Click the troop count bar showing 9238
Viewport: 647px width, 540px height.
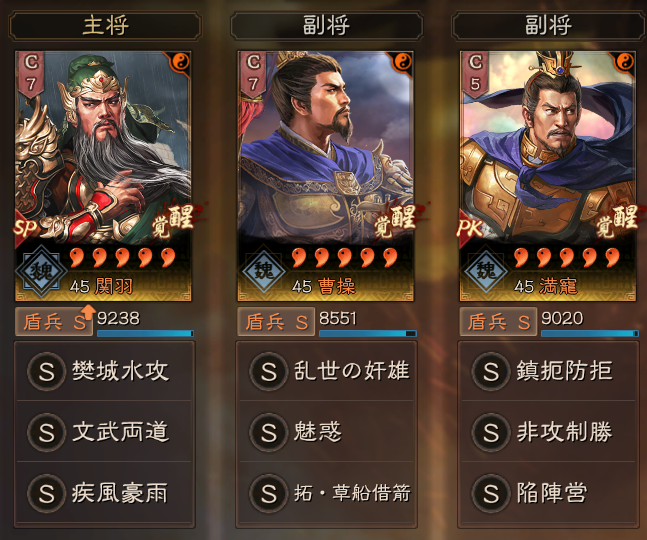(x=145, y=333)
